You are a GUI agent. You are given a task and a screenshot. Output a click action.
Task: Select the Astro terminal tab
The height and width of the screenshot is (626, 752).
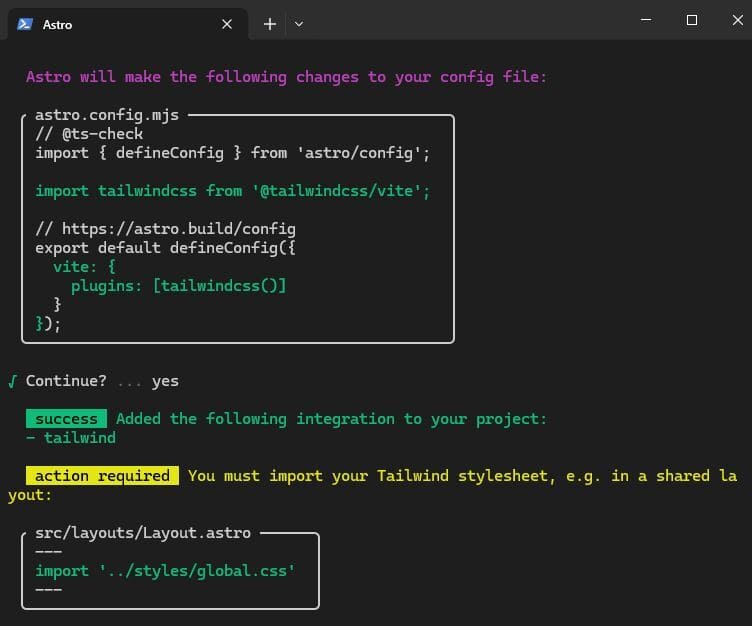click(x=128, y=24)
